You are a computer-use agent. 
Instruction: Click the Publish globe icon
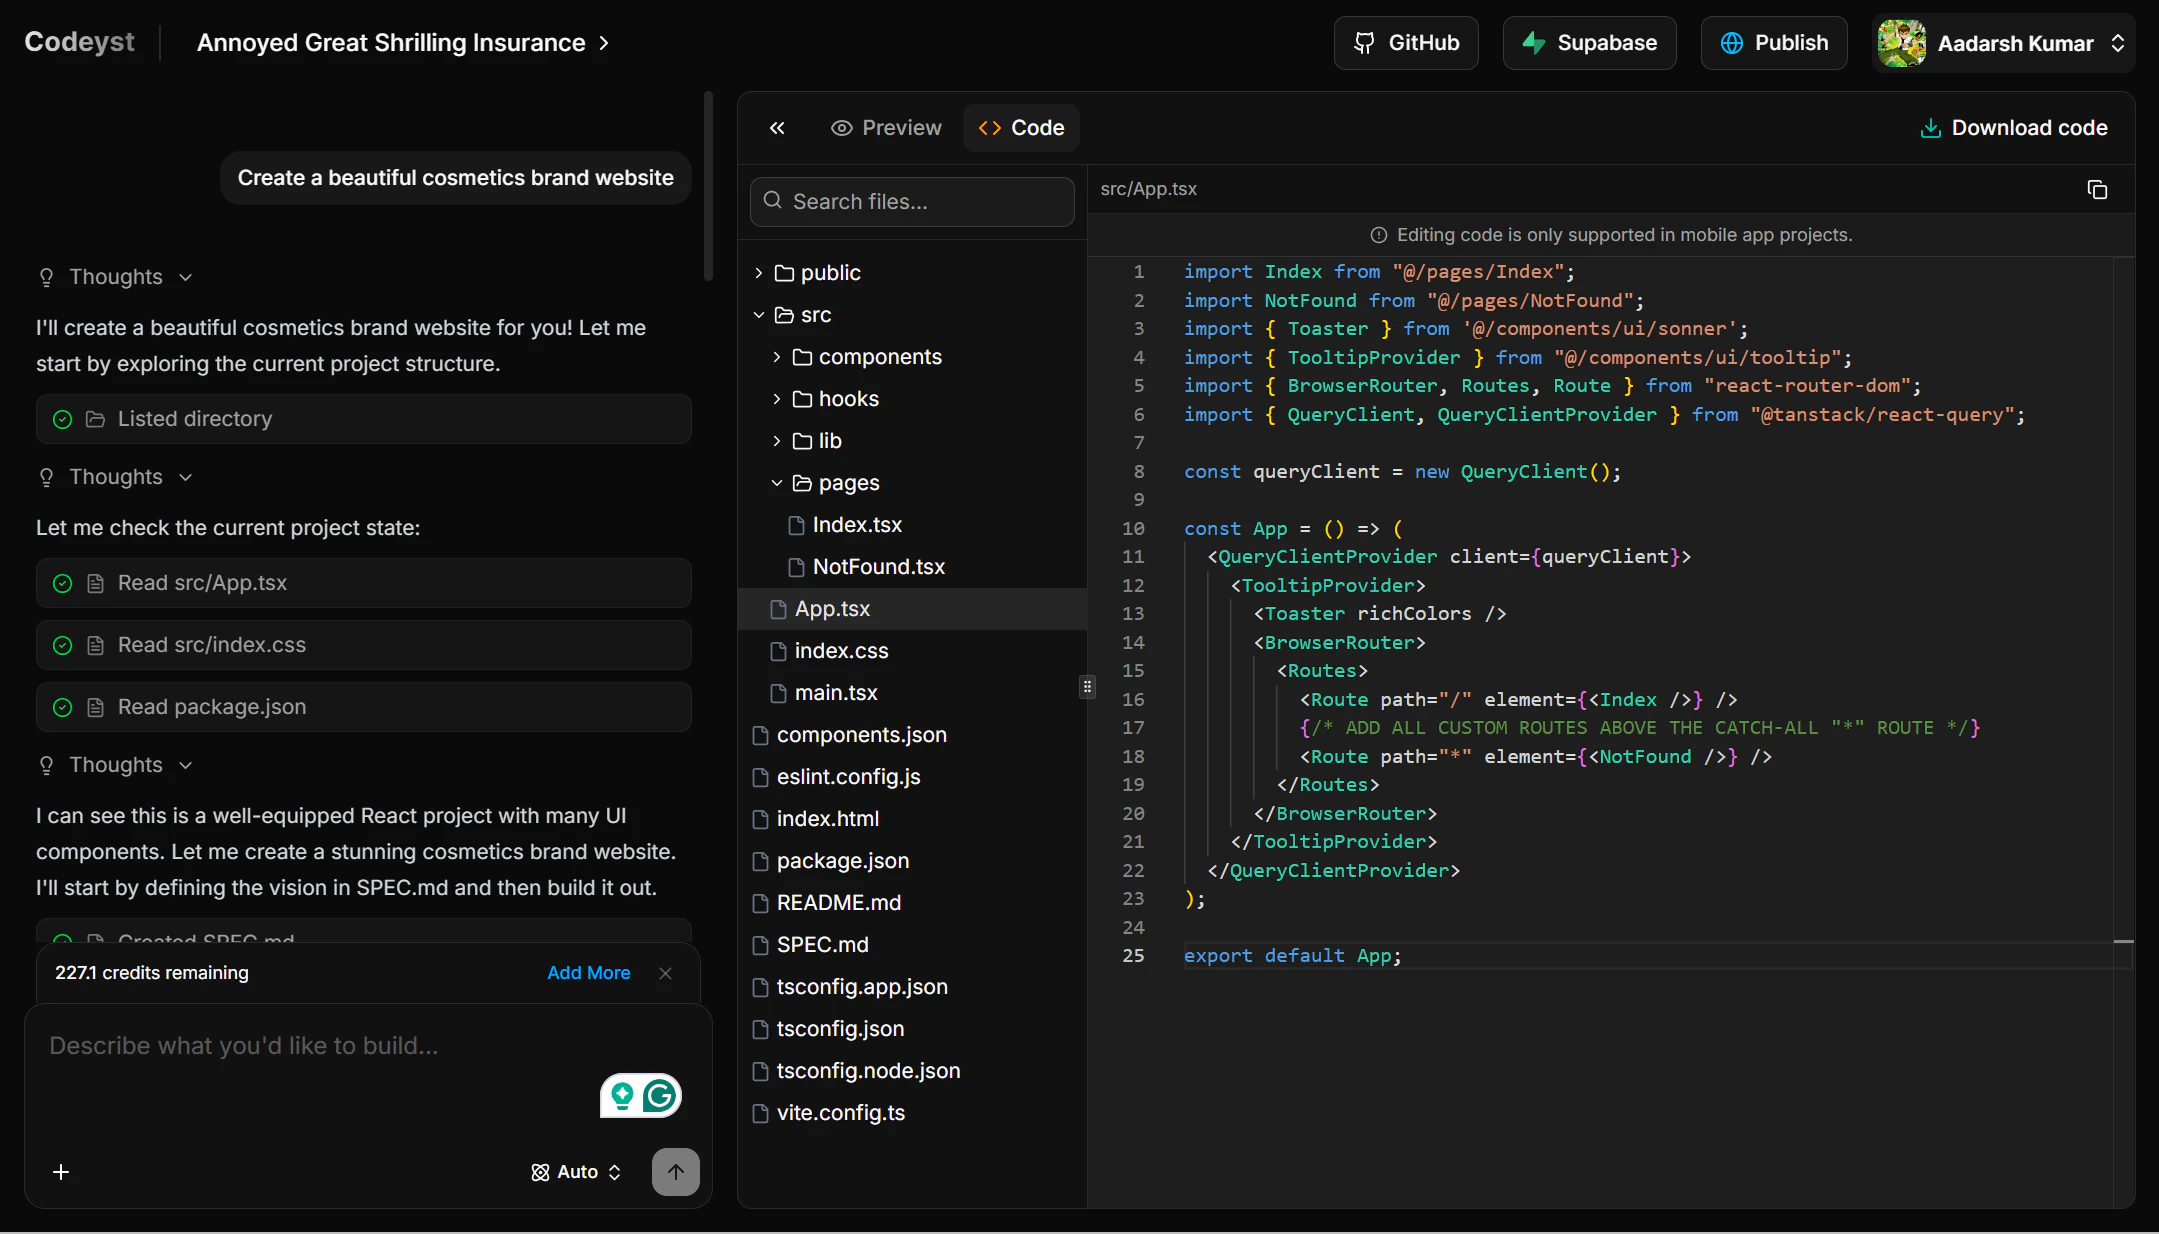[1731, 42]
